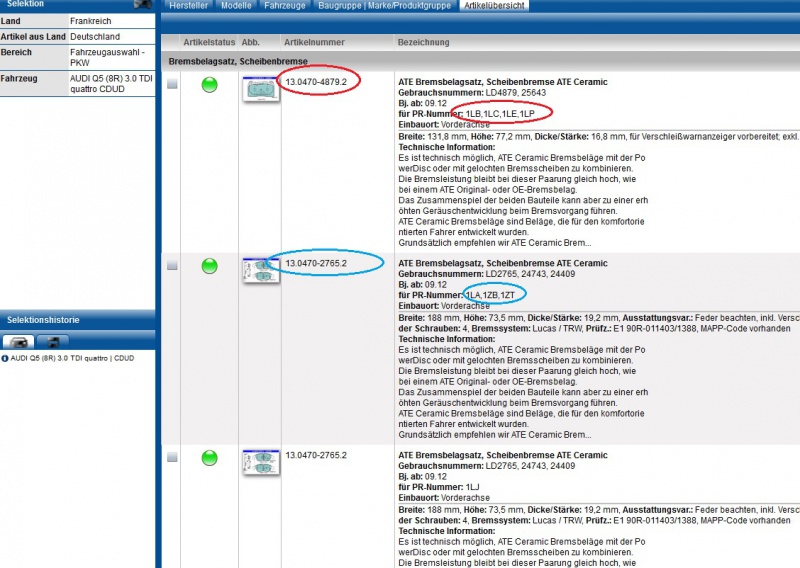The height and width of the screenshot is (568, 800).
Task: Click green status light for article 13.0470-4879.2
Action: tap(209, 85)
